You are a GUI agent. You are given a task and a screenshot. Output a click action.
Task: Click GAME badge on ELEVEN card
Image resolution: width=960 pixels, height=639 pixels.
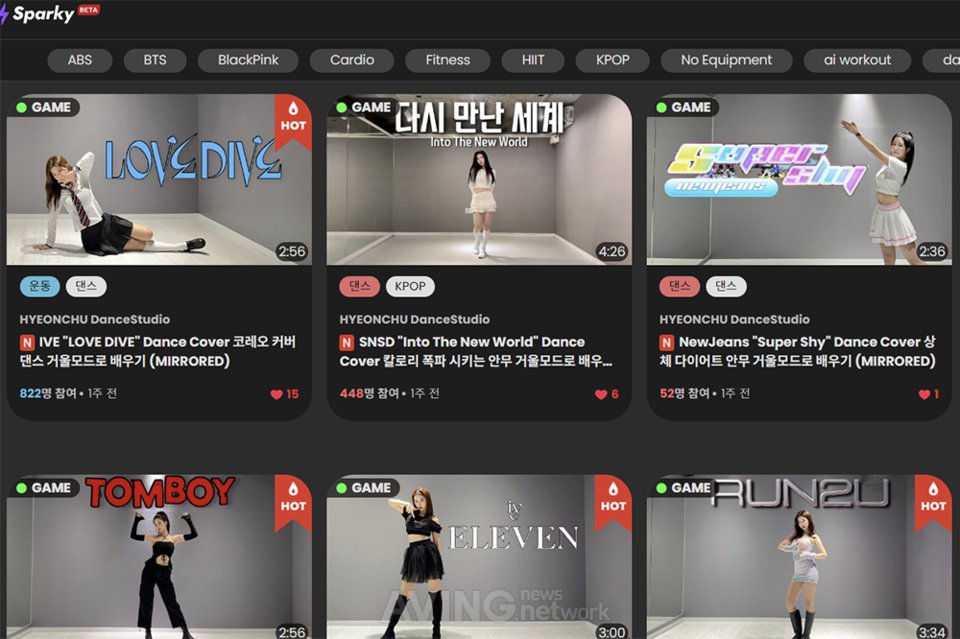[364, 488]
